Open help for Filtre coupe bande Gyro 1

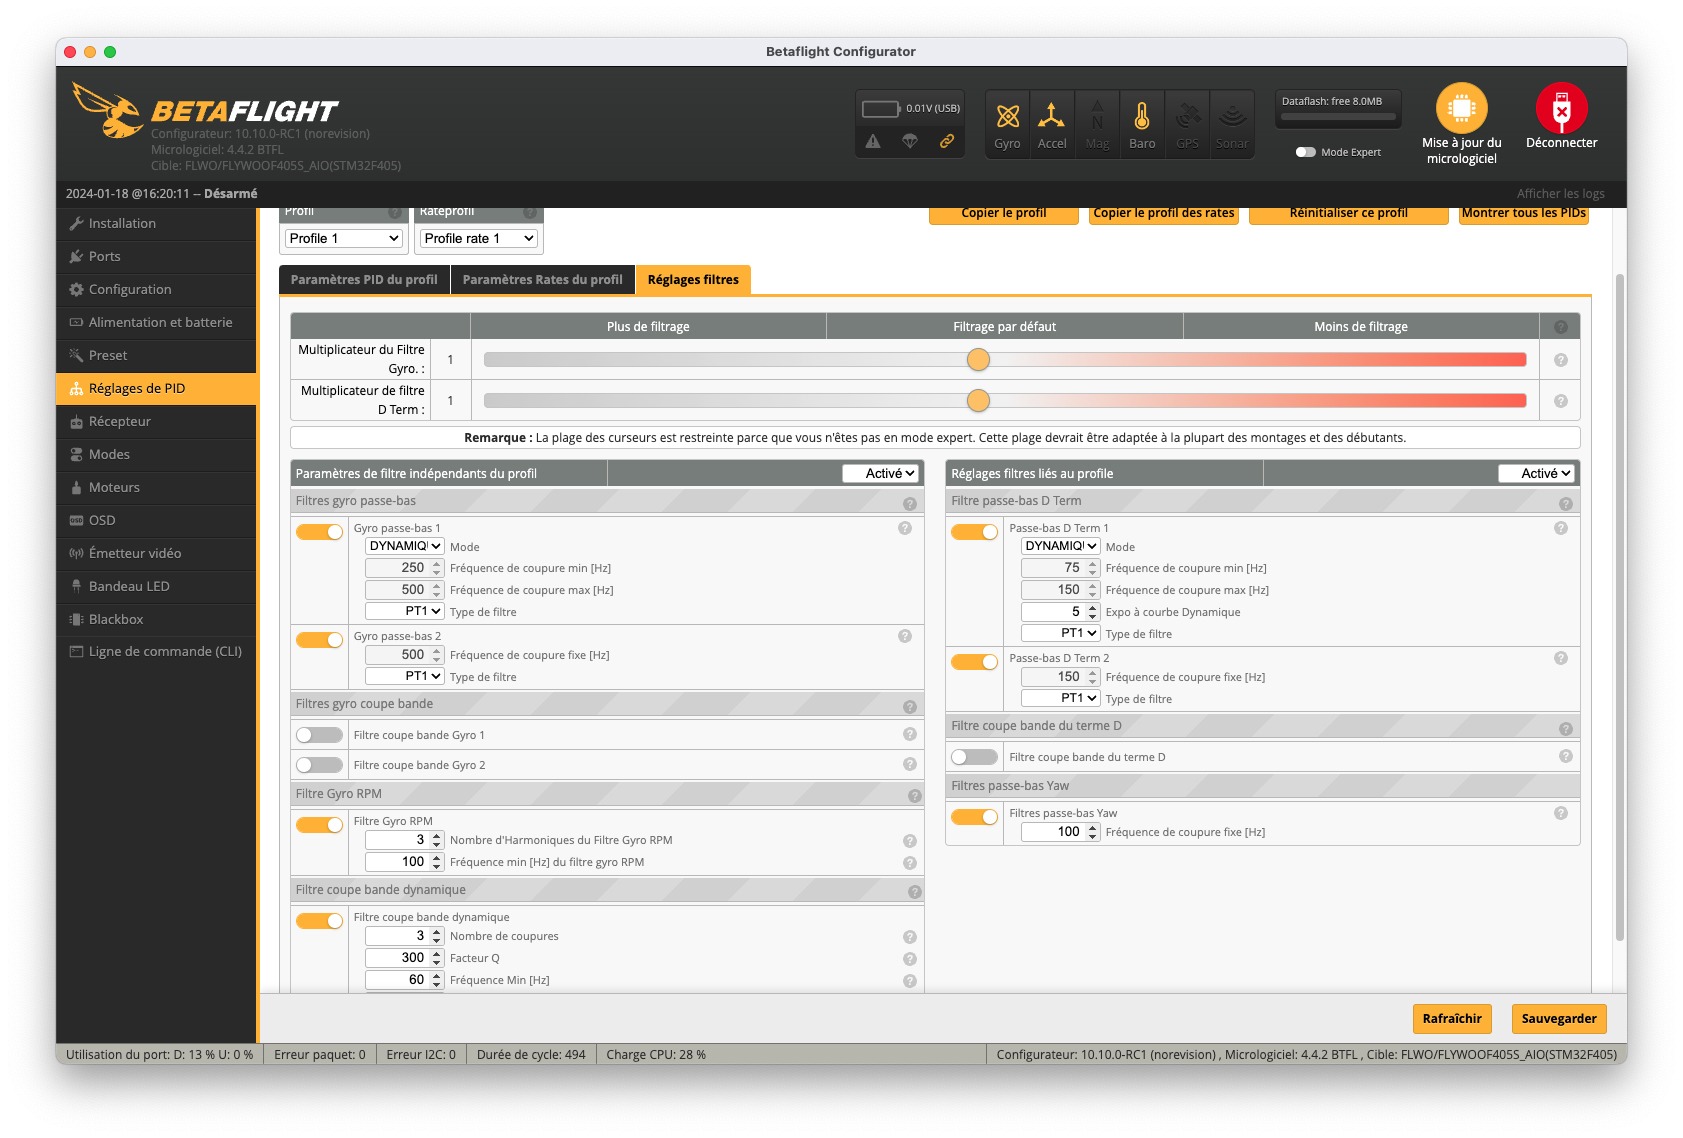pyautogui.click(x=910, y=734)
